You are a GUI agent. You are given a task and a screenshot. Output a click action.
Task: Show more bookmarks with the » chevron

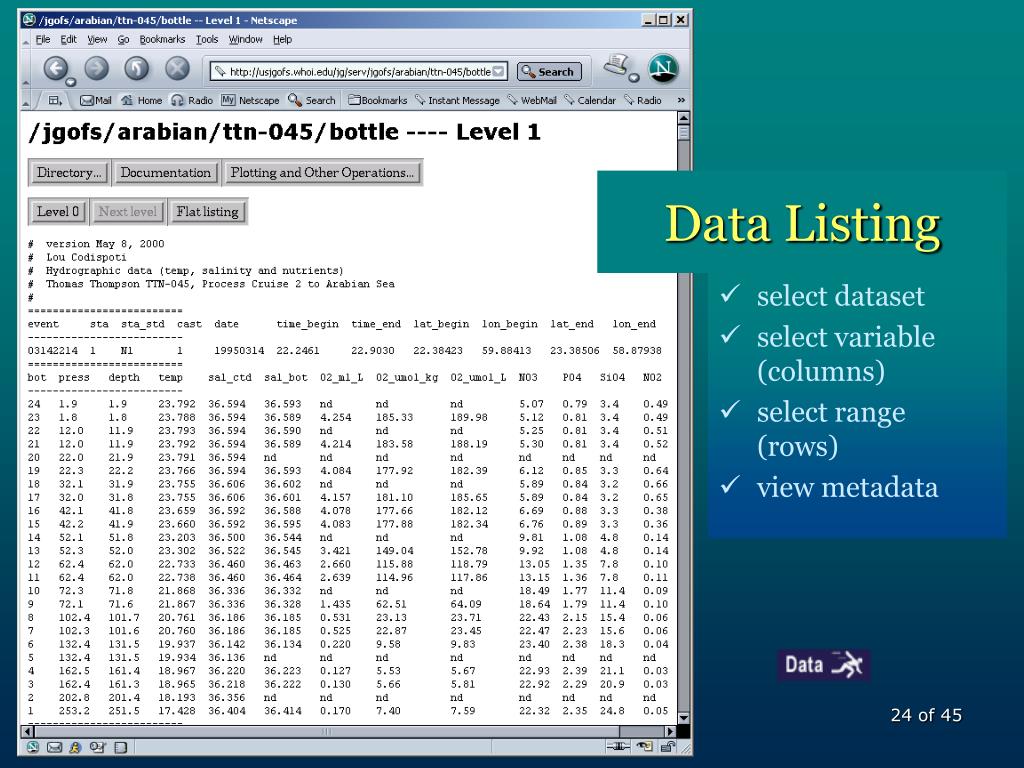[681, 100]
